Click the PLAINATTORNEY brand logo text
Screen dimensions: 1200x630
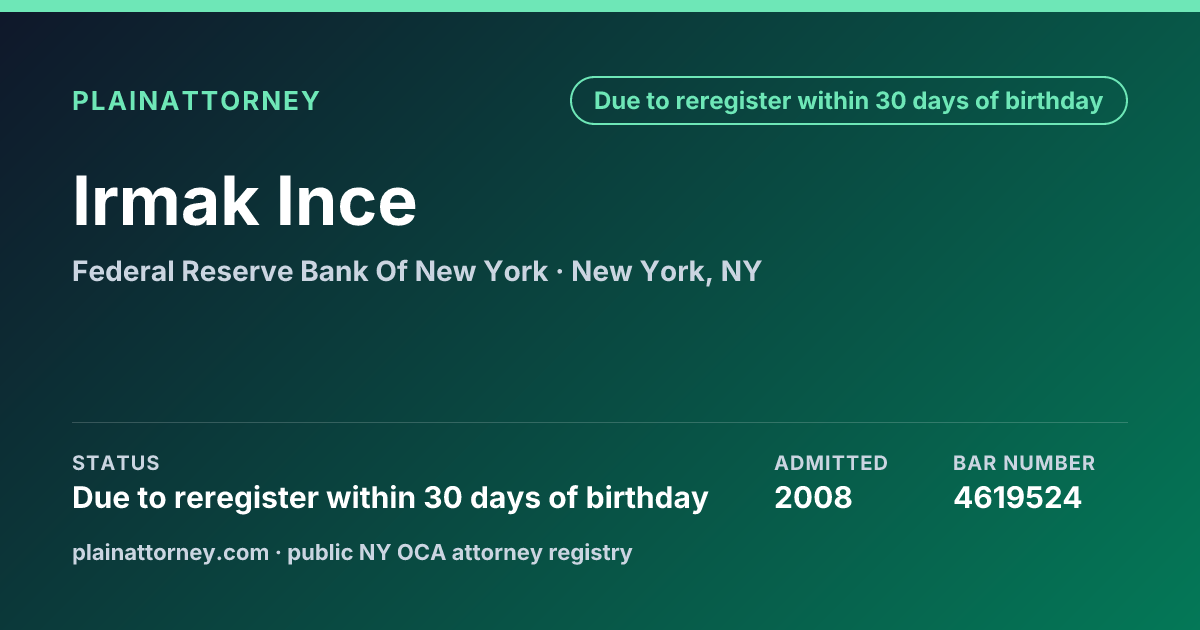(x=196, y=101)
